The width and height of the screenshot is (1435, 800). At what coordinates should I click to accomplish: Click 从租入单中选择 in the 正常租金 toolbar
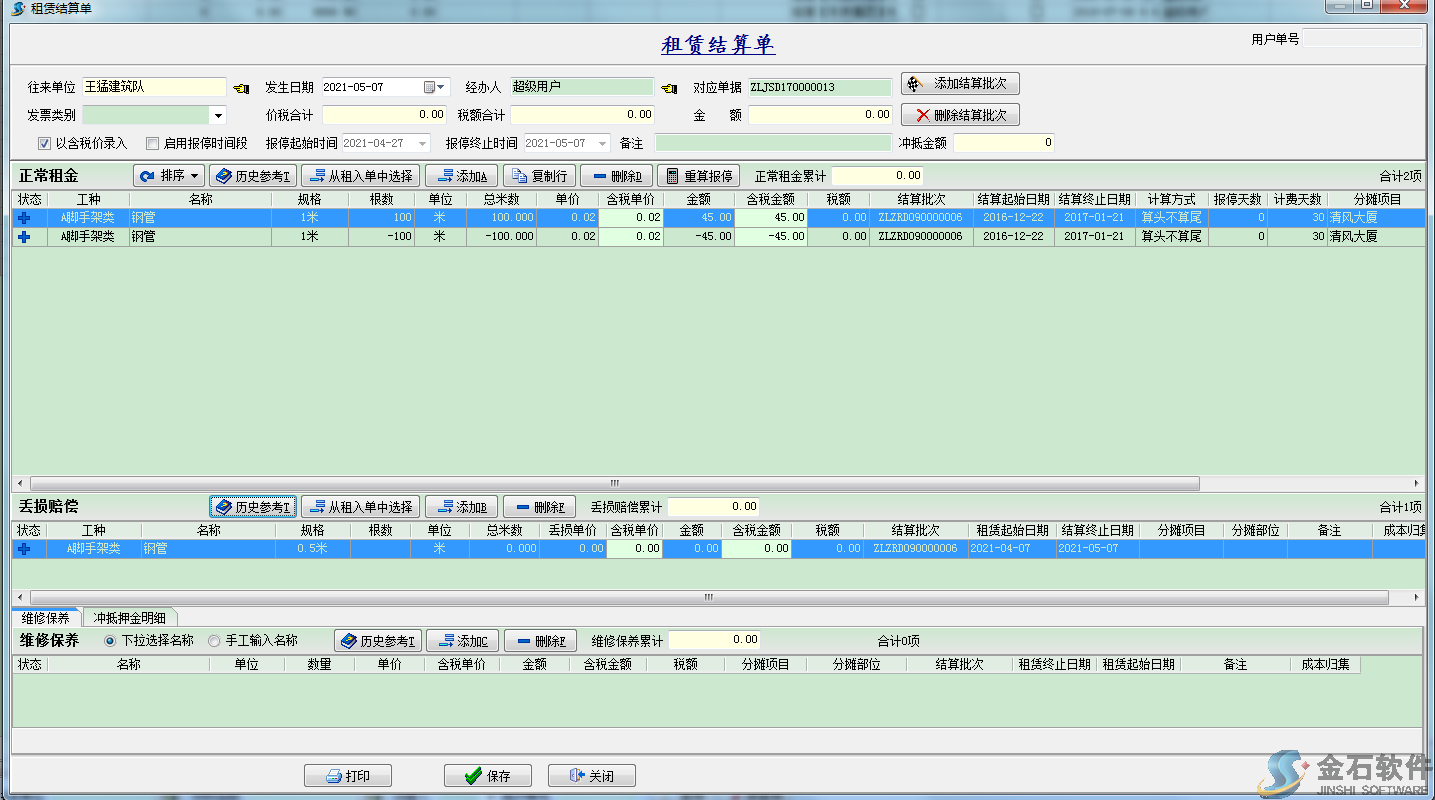click(x=360, y=176)
